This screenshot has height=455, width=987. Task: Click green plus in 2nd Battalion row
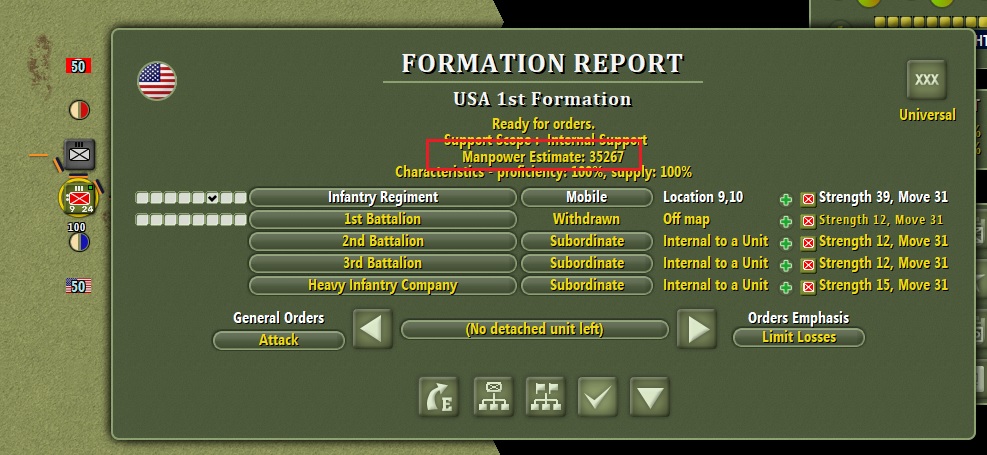point(786,243)
